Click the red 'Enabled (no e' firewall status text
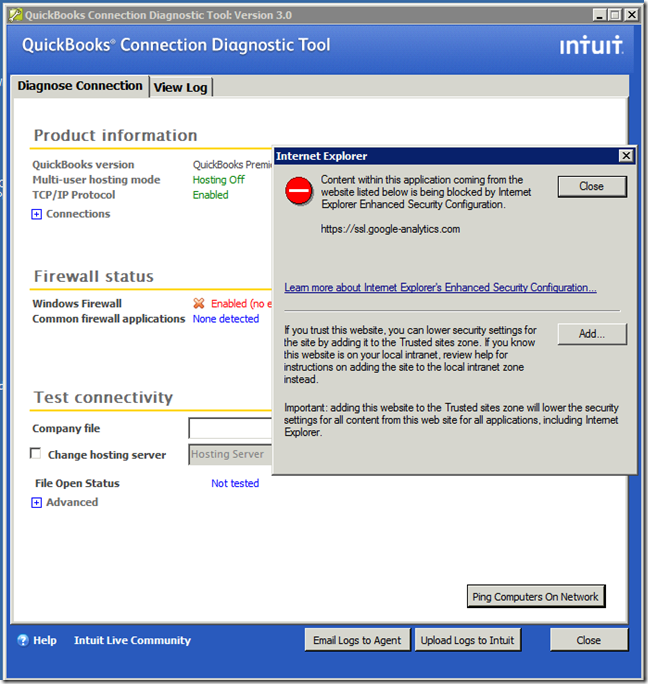Screen dimensions: 648x684 [x=241, y=303]
